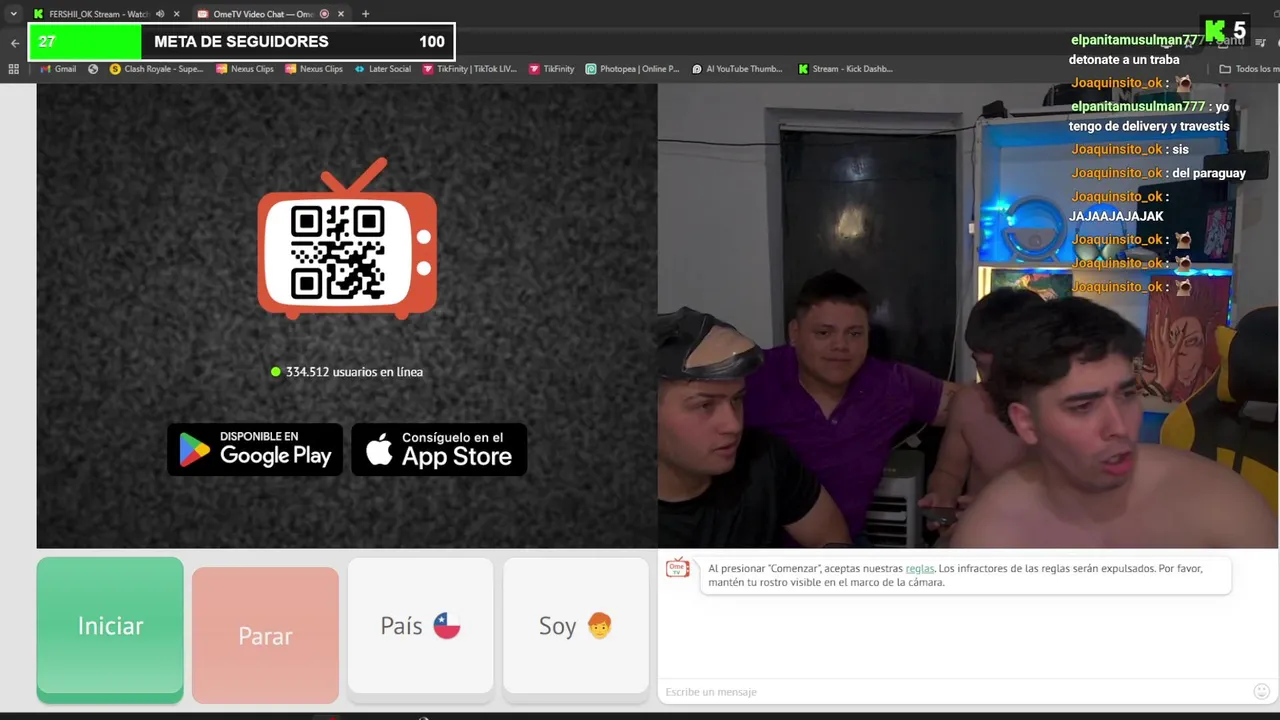Image resolution: width=1280 pixels, height=720 pixels.
Task: Open the plain TikFinity bookmark
Action: pos(551,69)
